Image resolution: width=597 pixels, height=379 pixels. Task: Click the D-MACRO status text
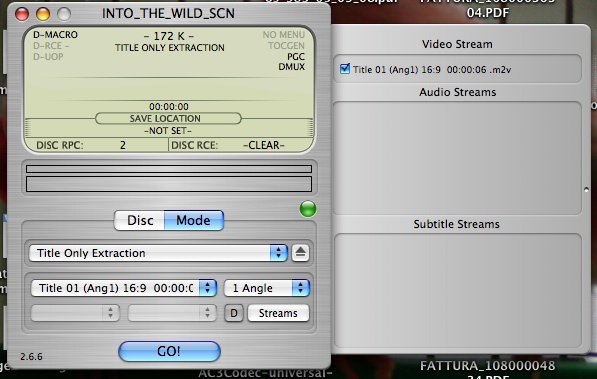pos(56,35)
